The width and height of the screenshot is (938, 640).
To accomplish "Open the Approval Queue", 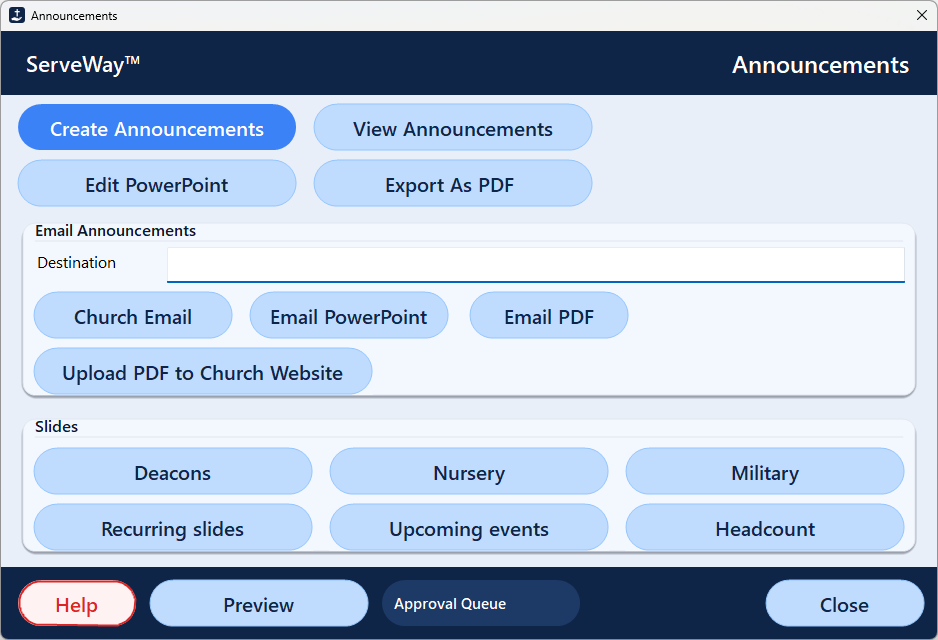I will [x=481, y=604].
